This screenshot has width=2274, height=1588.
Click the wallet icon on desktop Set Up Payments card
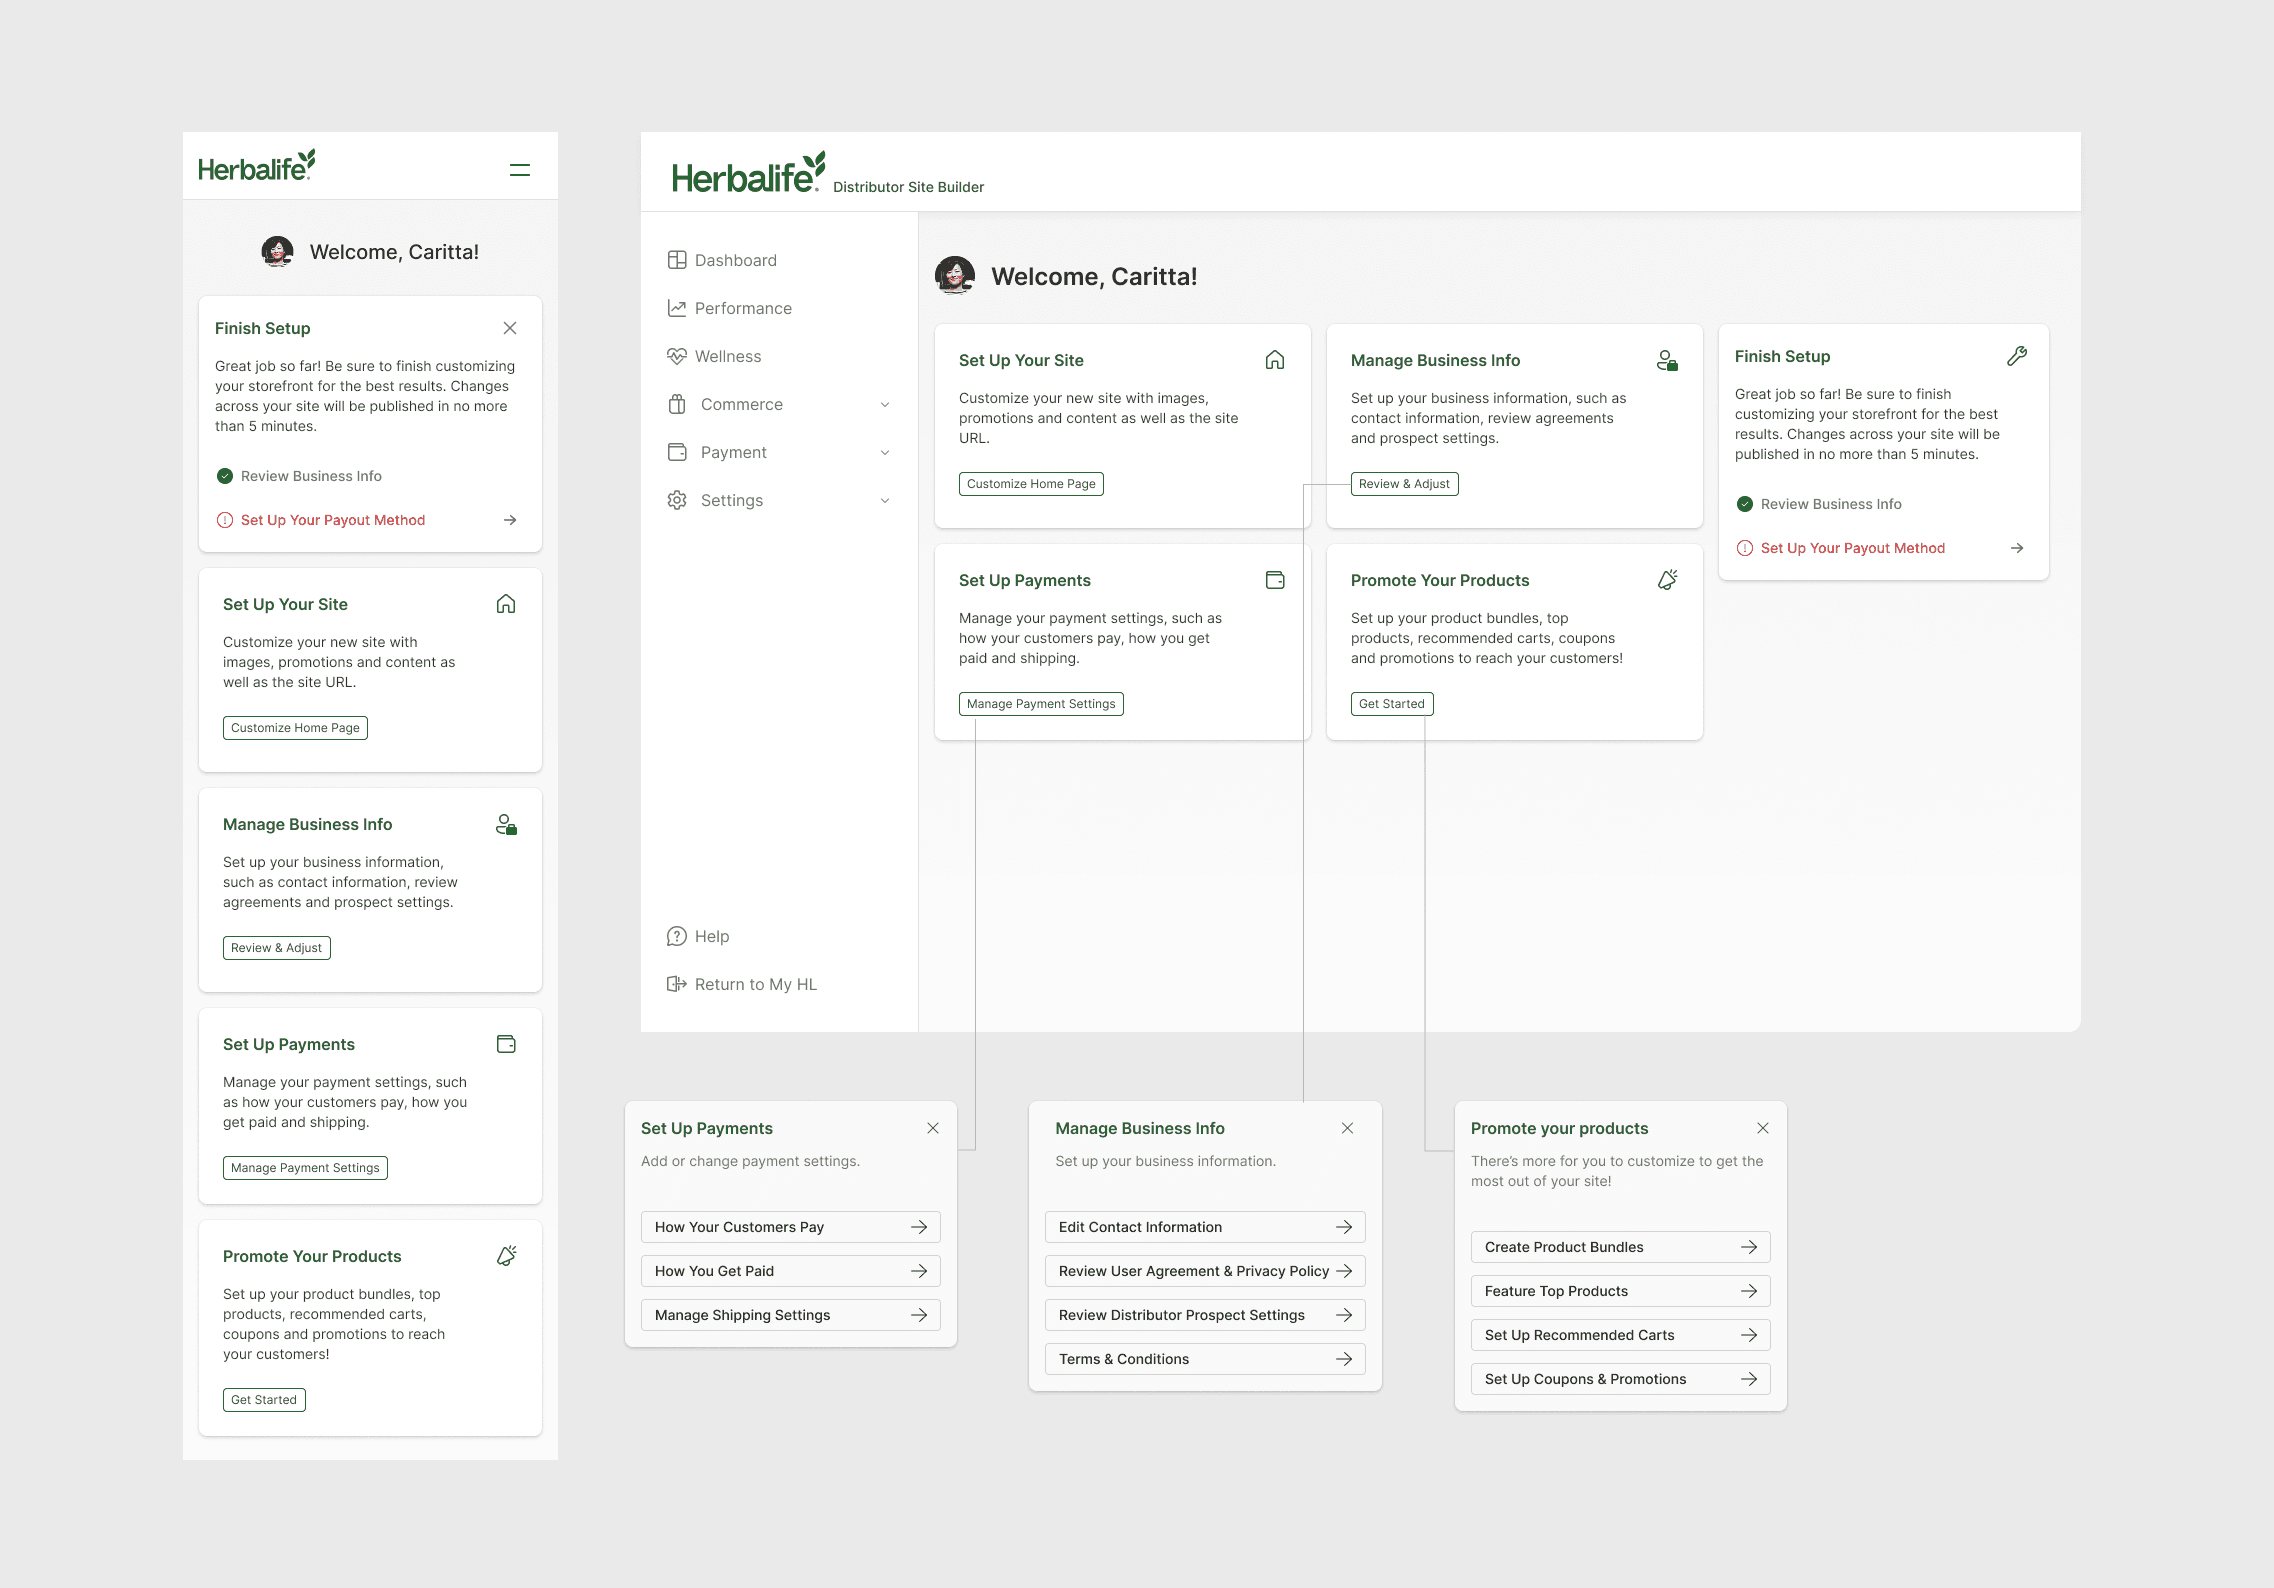[1275, 580]
